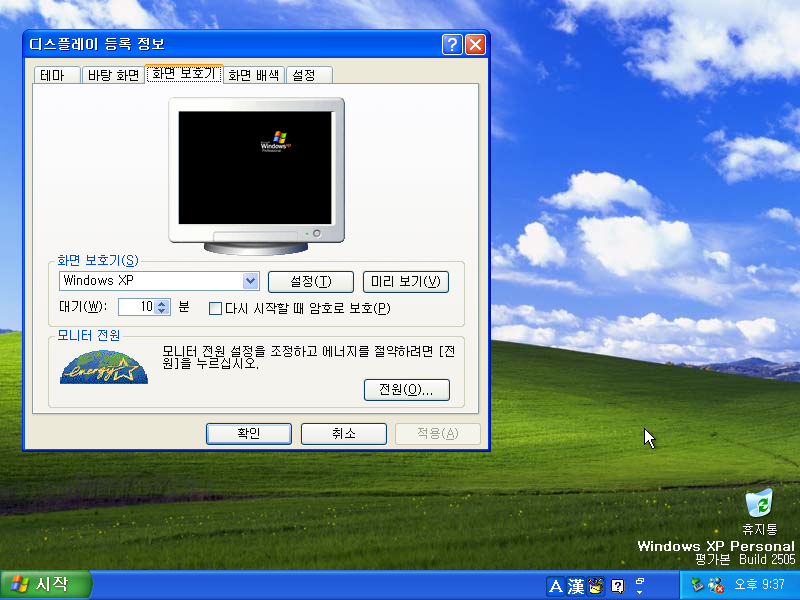Cancel with the 취소 button
800x600 pixels.
click(x=344, y=434)
